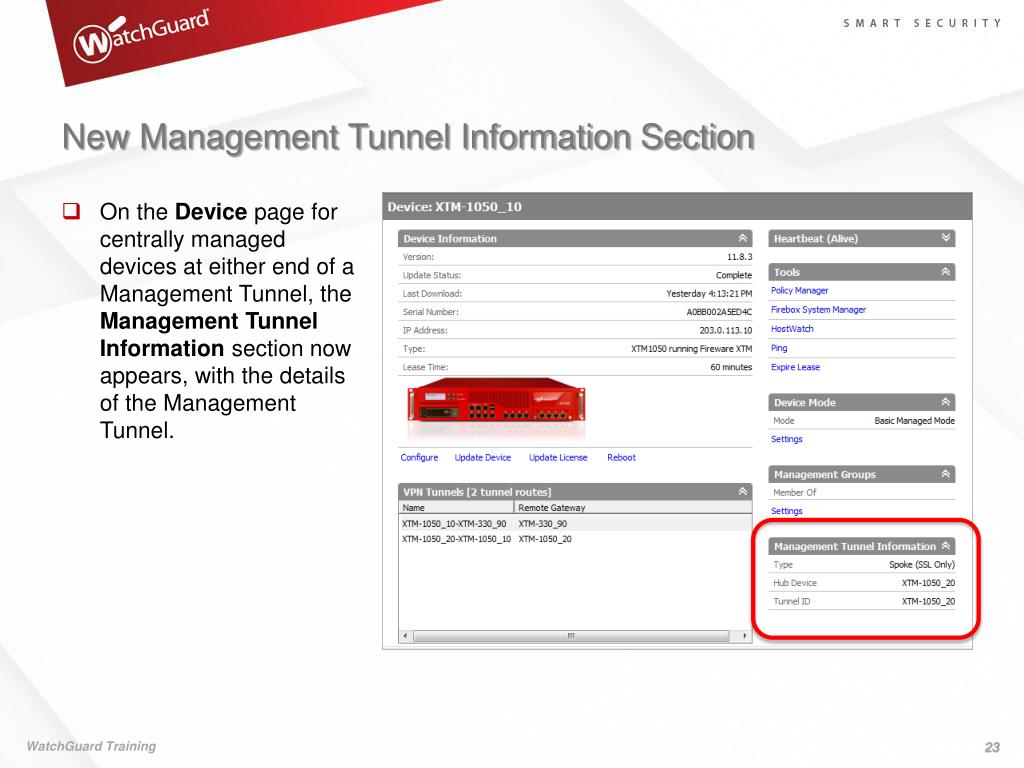Open Policy Manager link
Screen dimensions: 1024x768
coord(799,291)
